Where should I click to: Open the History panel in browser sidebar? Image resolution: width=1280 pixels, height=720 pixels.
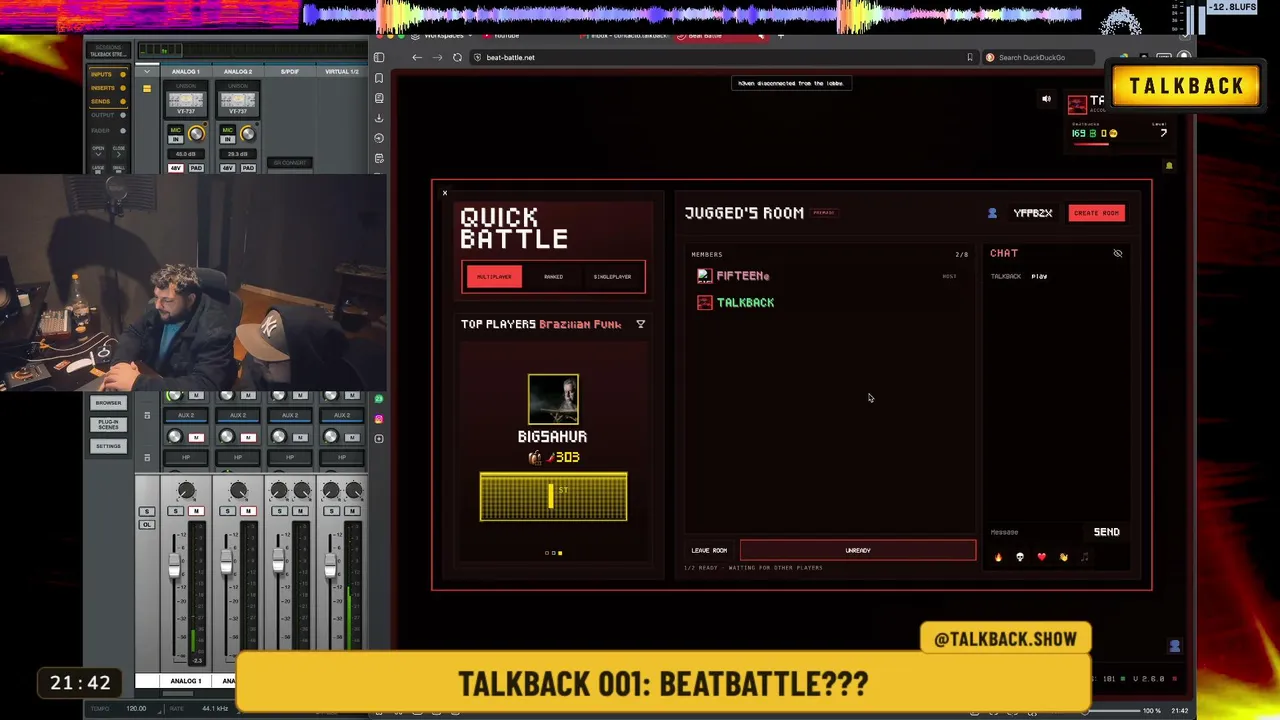click(x=379, y=138)
